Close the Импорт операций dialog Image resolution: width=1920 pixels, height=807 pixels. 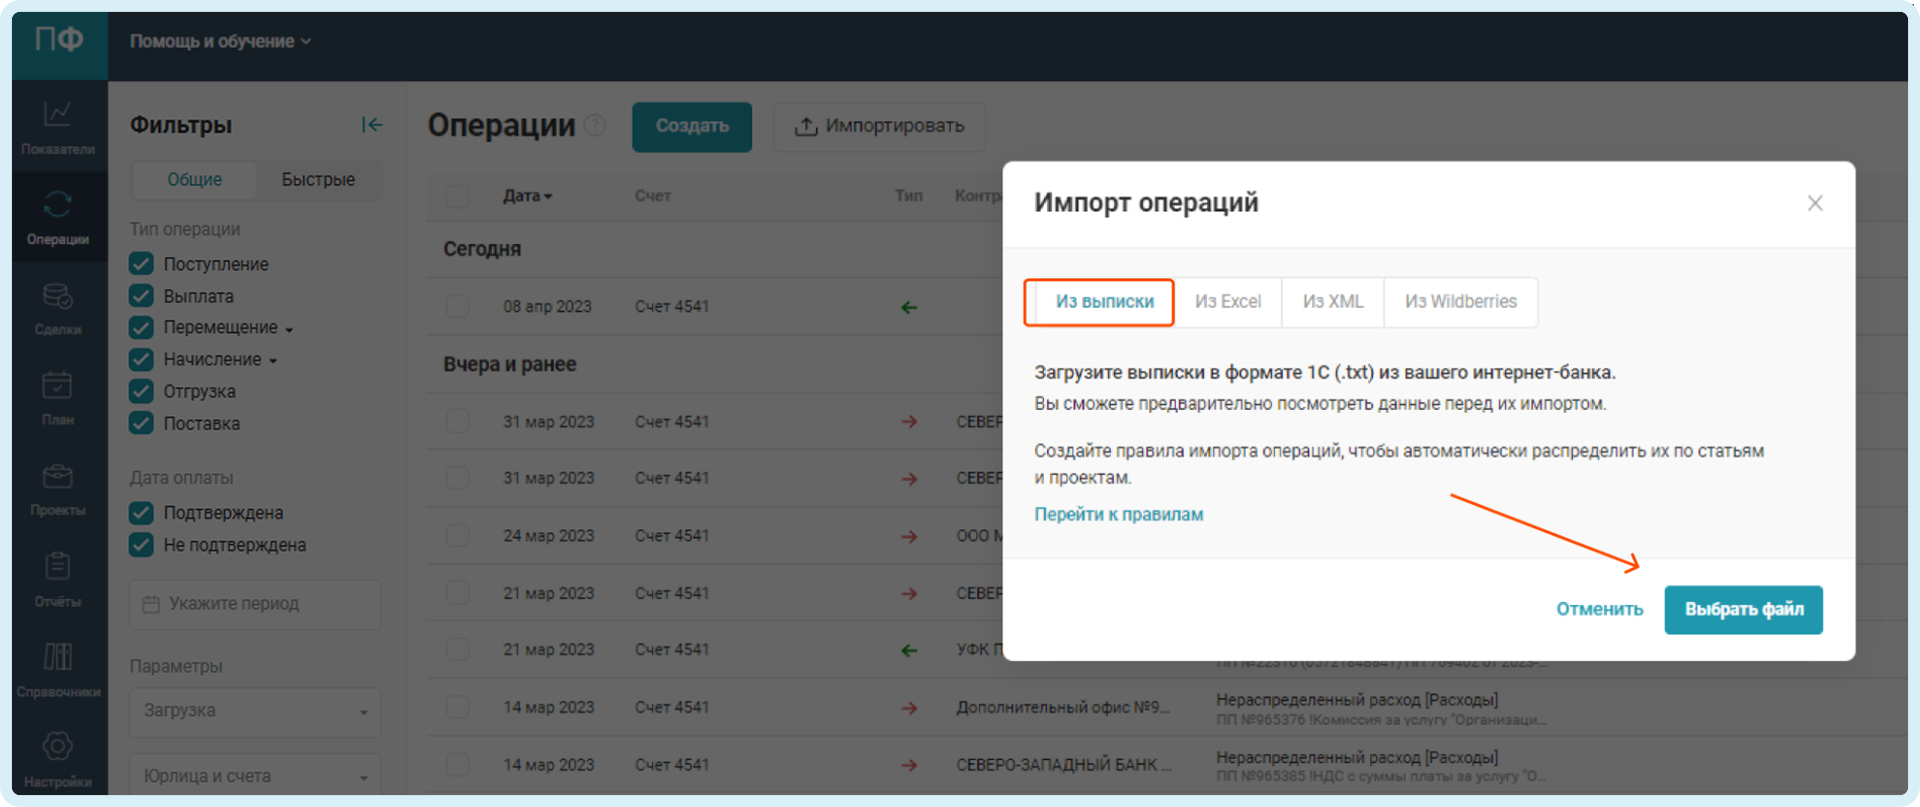[x=1814, y=203]
